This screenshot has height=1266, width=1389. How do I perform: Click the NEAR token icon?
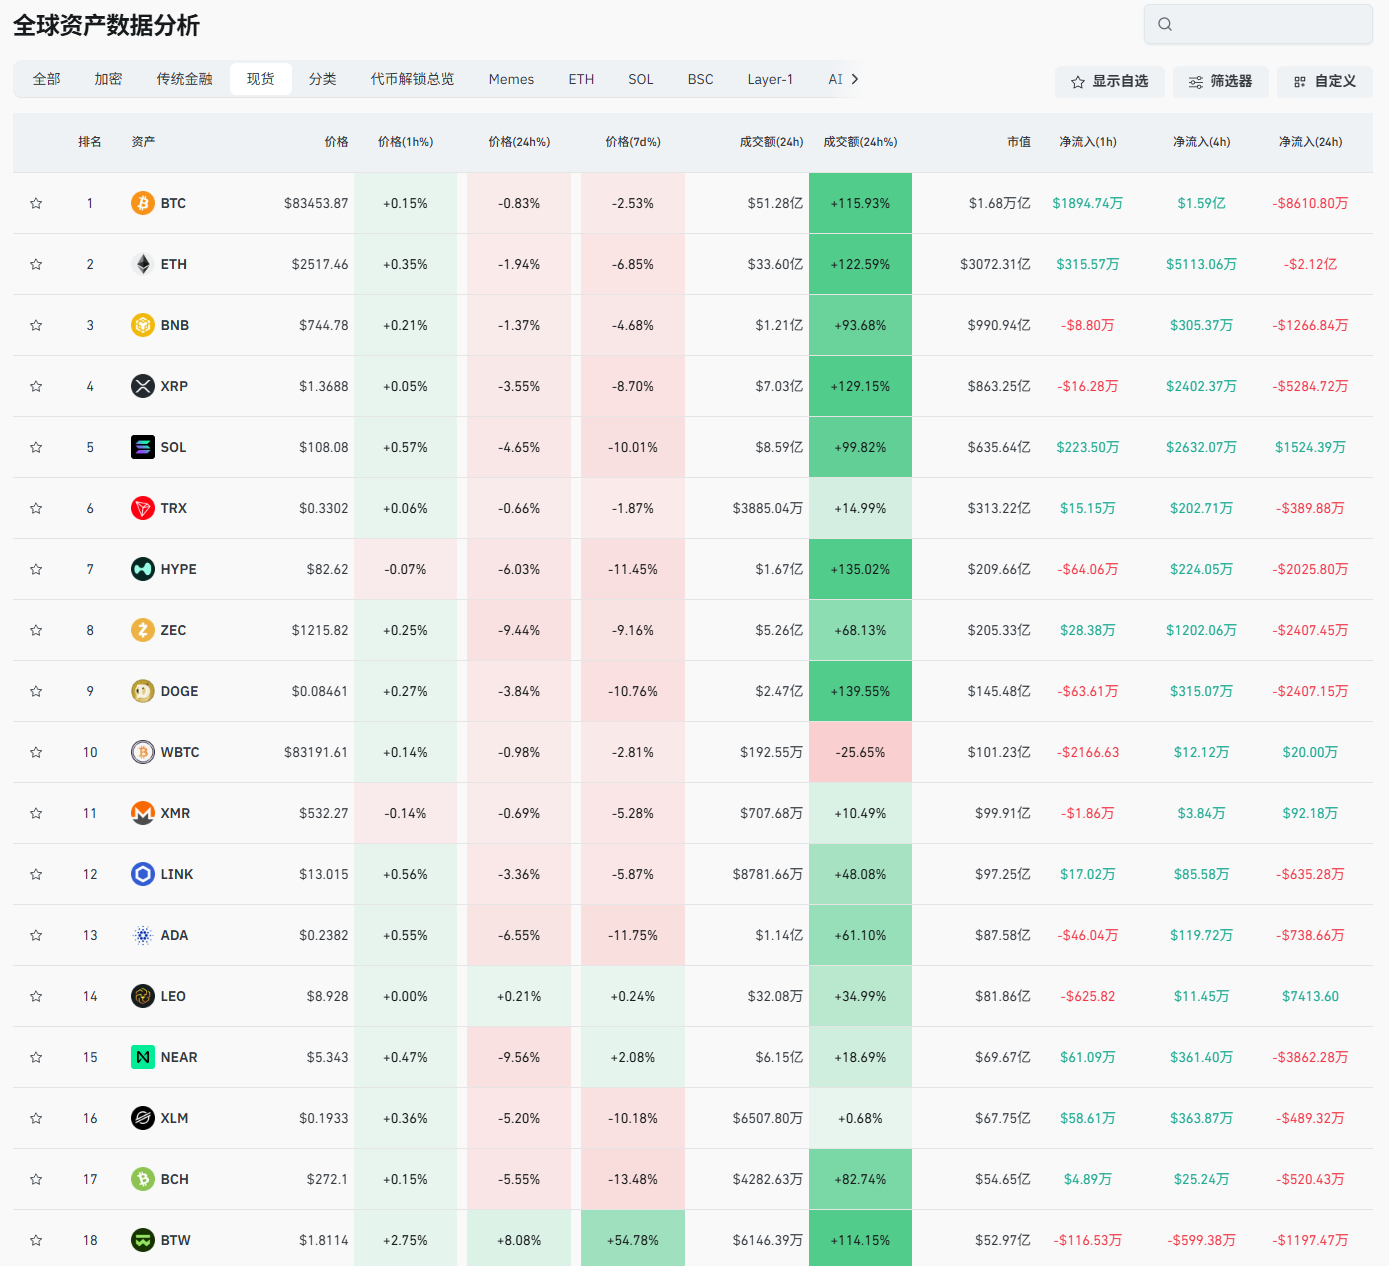coord(143,1057)
